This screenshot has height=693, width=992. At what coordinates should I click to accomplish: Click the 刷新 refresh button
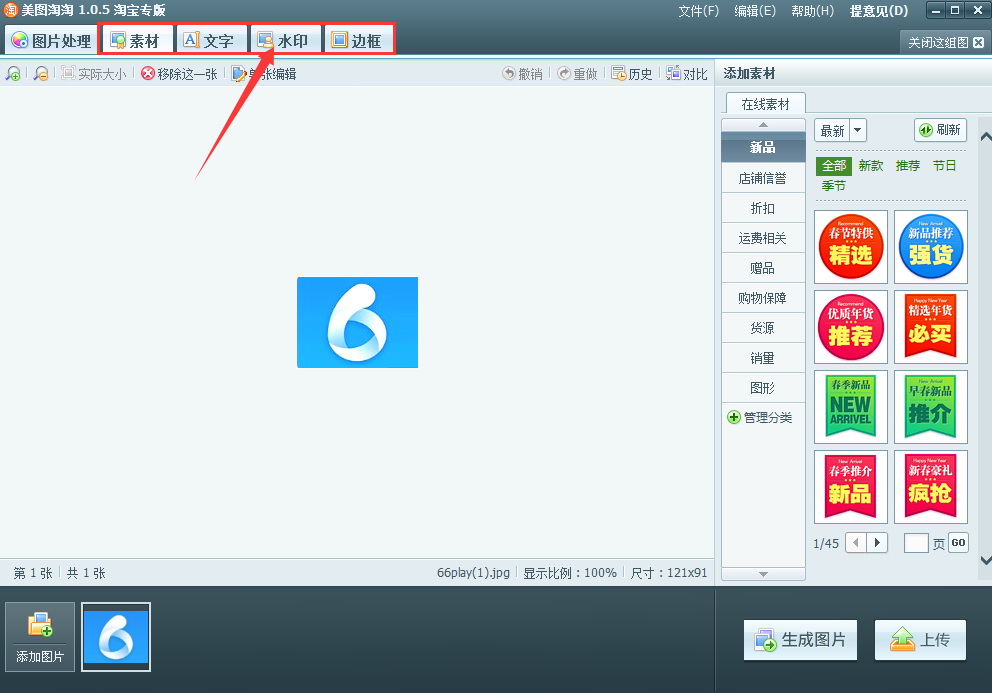[940, 130]
